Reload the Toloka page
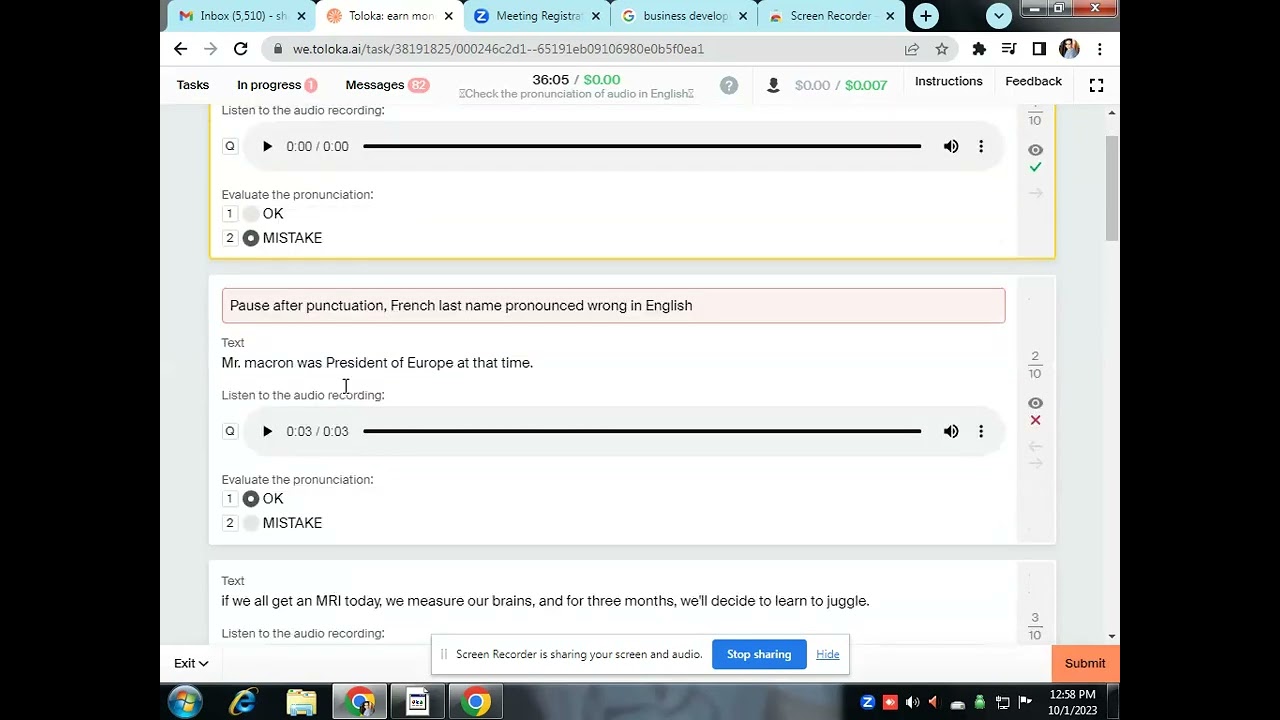The width and height of the screenshot is (1280, 720). (x=240, y=49)
